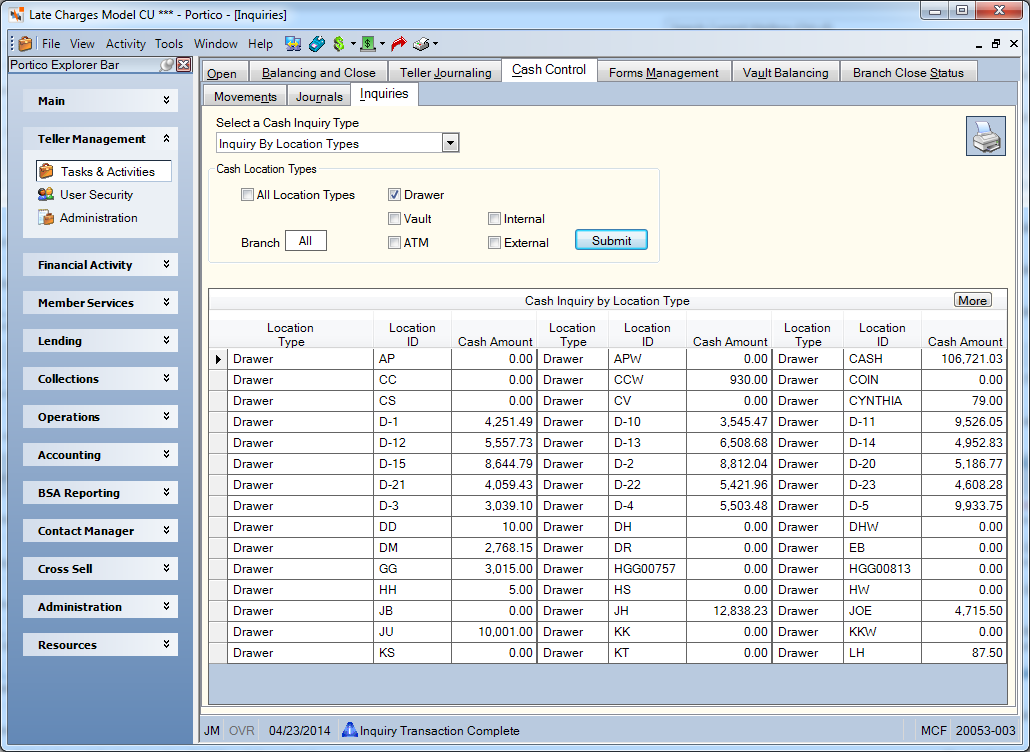The image size is (1030, 752).
Task: Switch to the Vault Balancing tab
Action: (x=786, y=72)
